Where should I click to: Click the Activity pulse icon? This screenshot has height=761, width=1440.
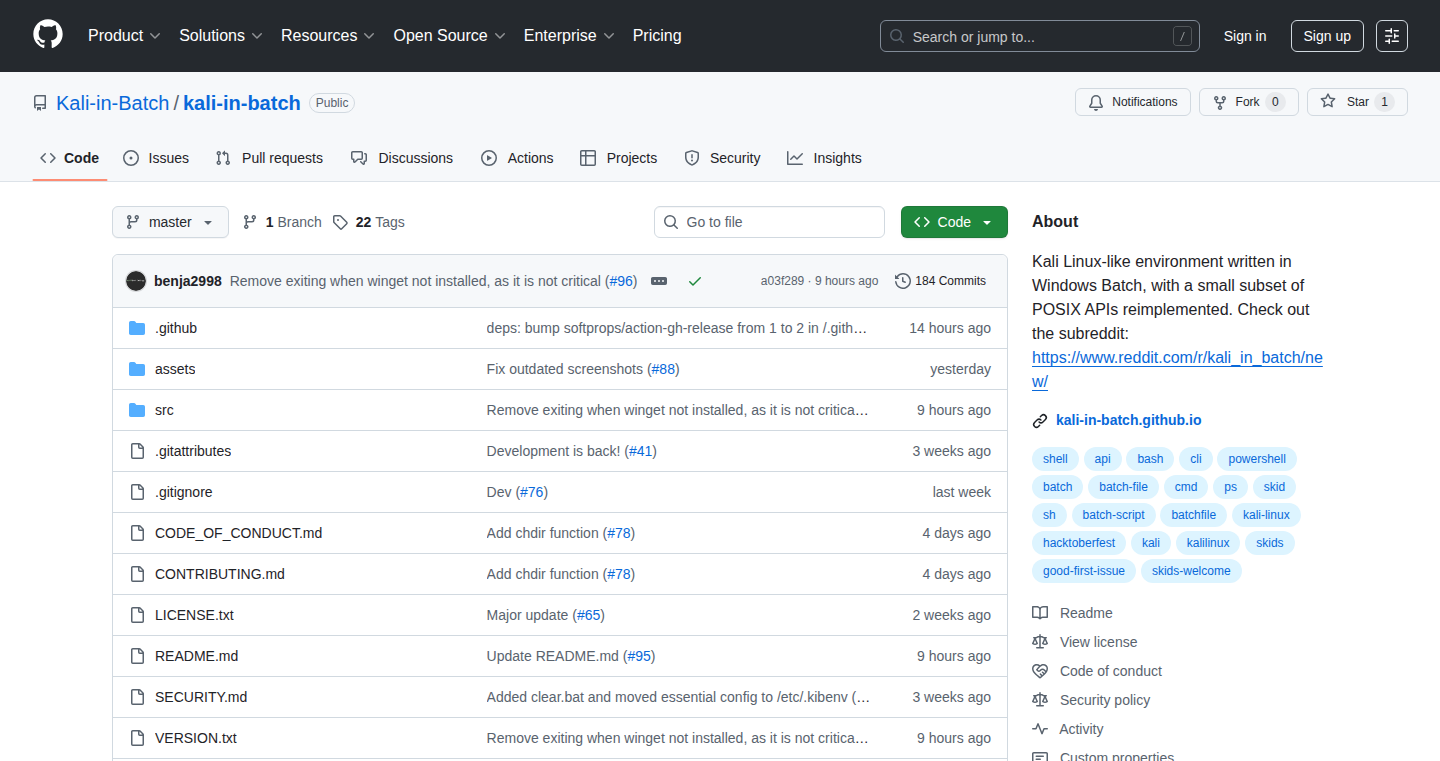1040,729
